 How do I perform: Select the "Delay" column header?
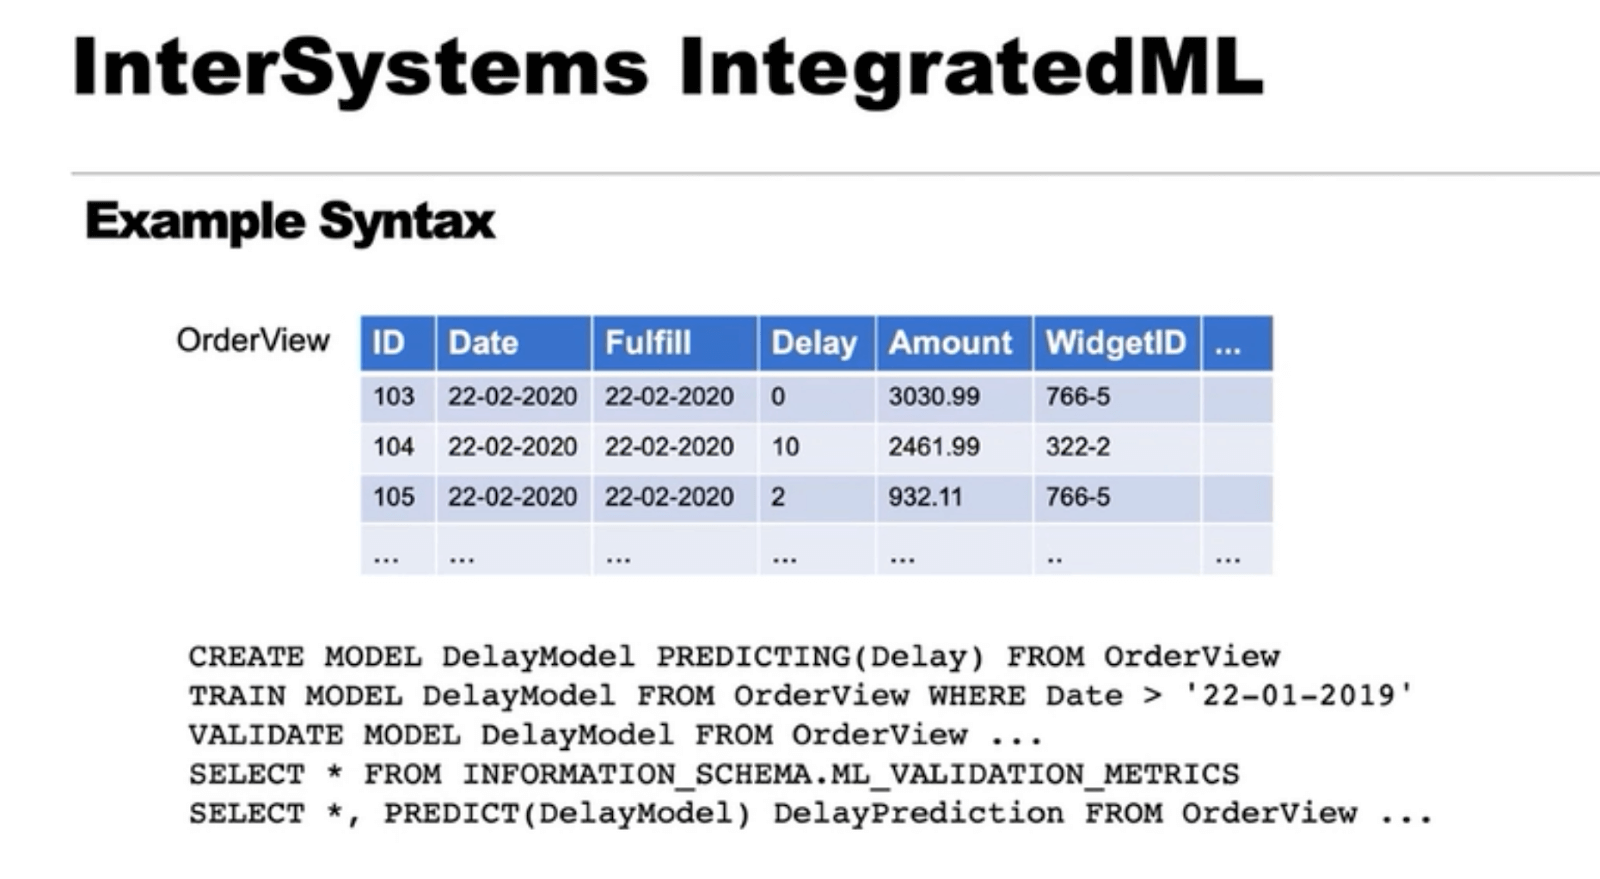coord(817,343)
